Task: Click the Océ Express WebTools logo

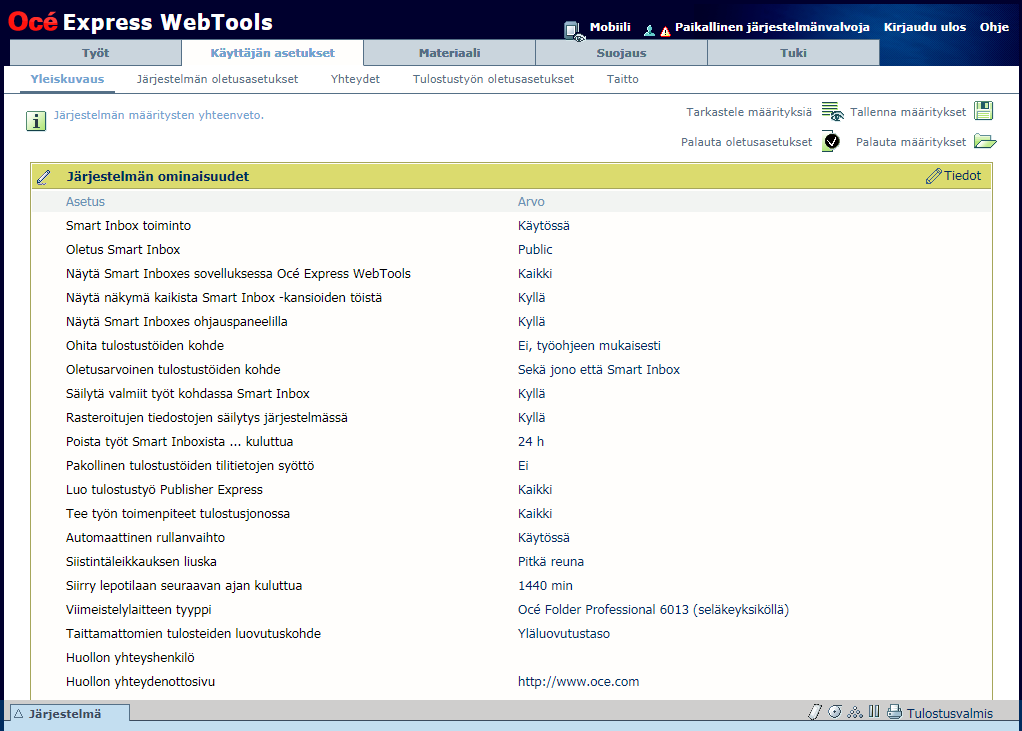Action: (141, 22)
